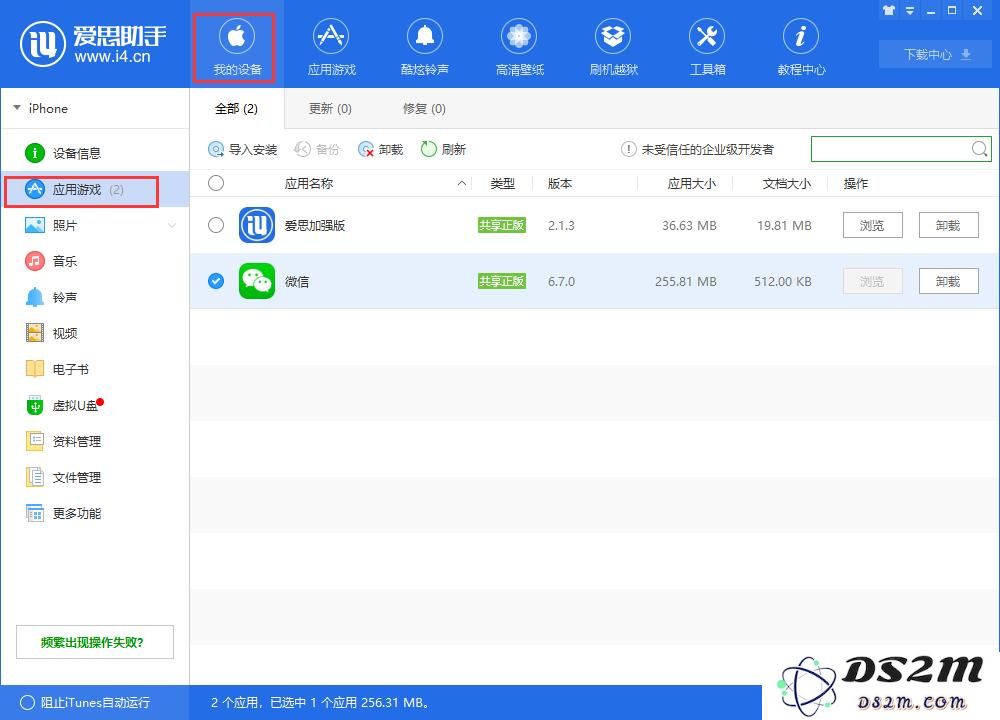Open 应用游戏 store in top toolbar
1000x720 pixels.
331,48
